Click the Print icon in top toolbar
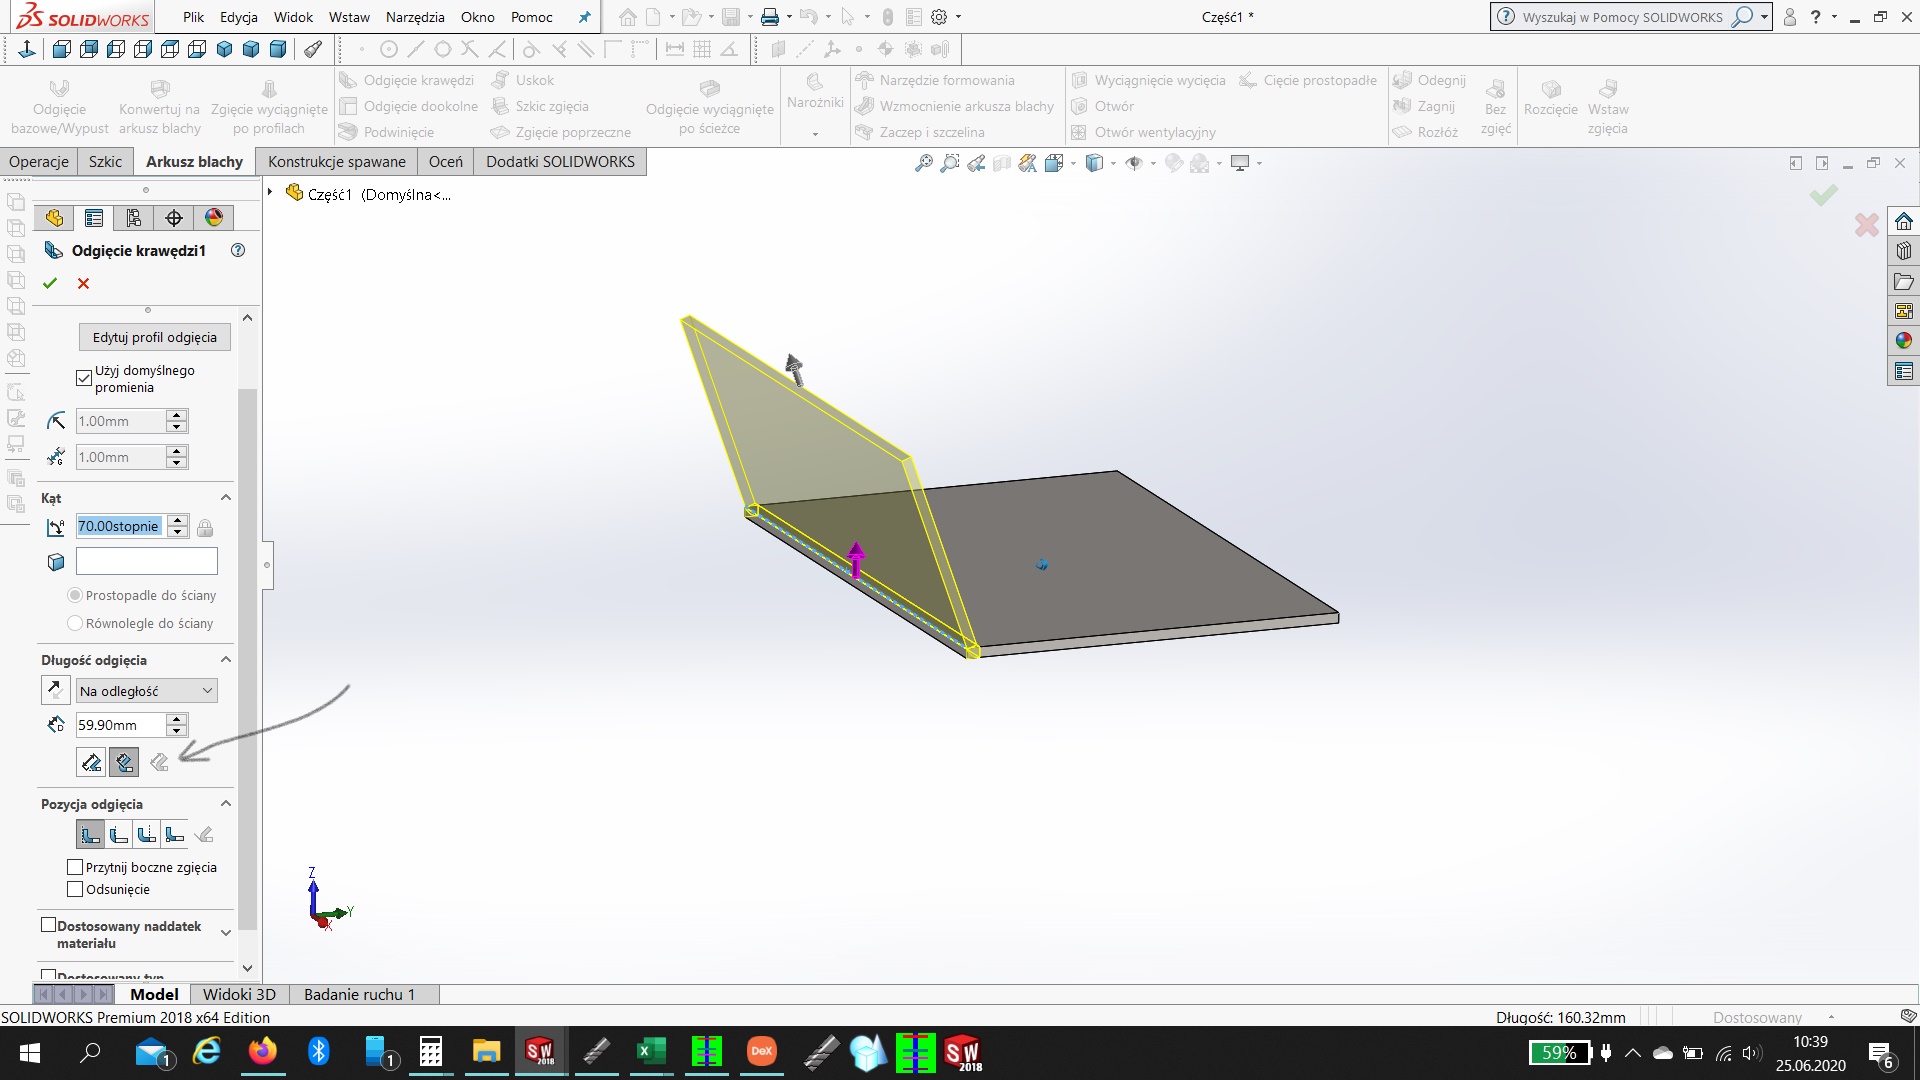Viewport: 1920px width, 1080px height. tap(769, 17)
